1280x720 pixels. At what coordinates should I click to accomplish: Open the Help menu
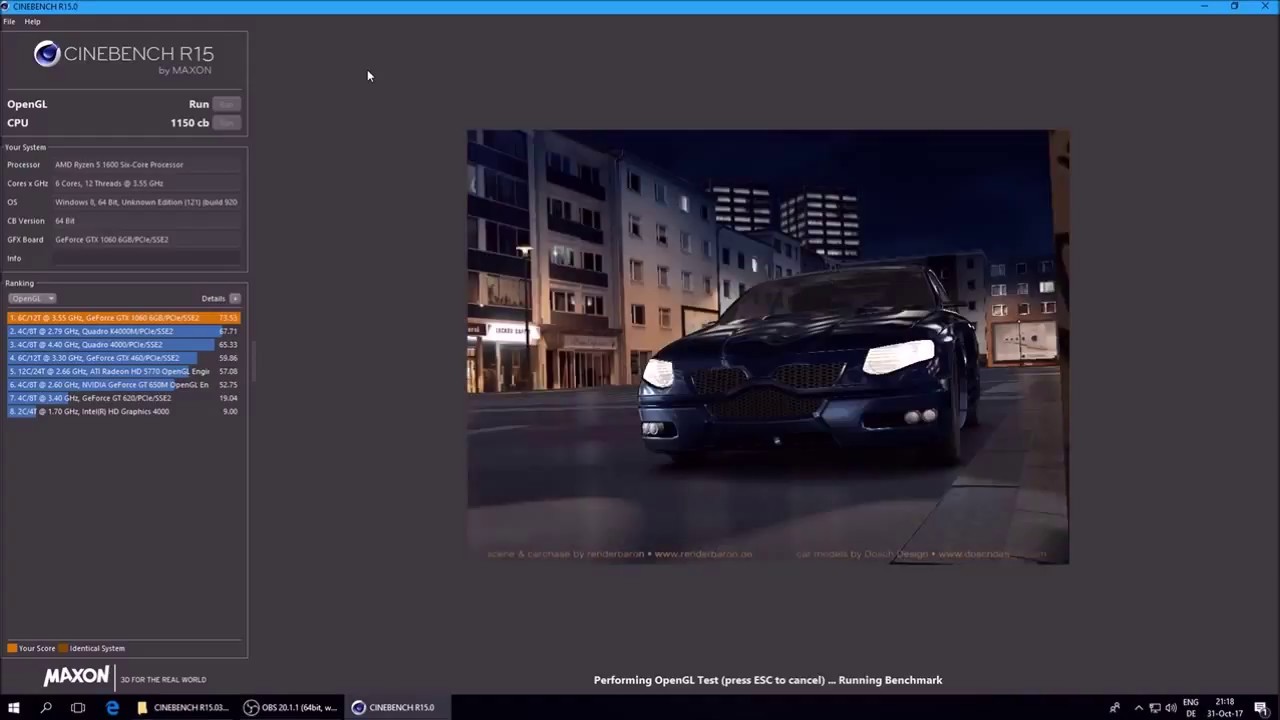click(x=32, y=21)
